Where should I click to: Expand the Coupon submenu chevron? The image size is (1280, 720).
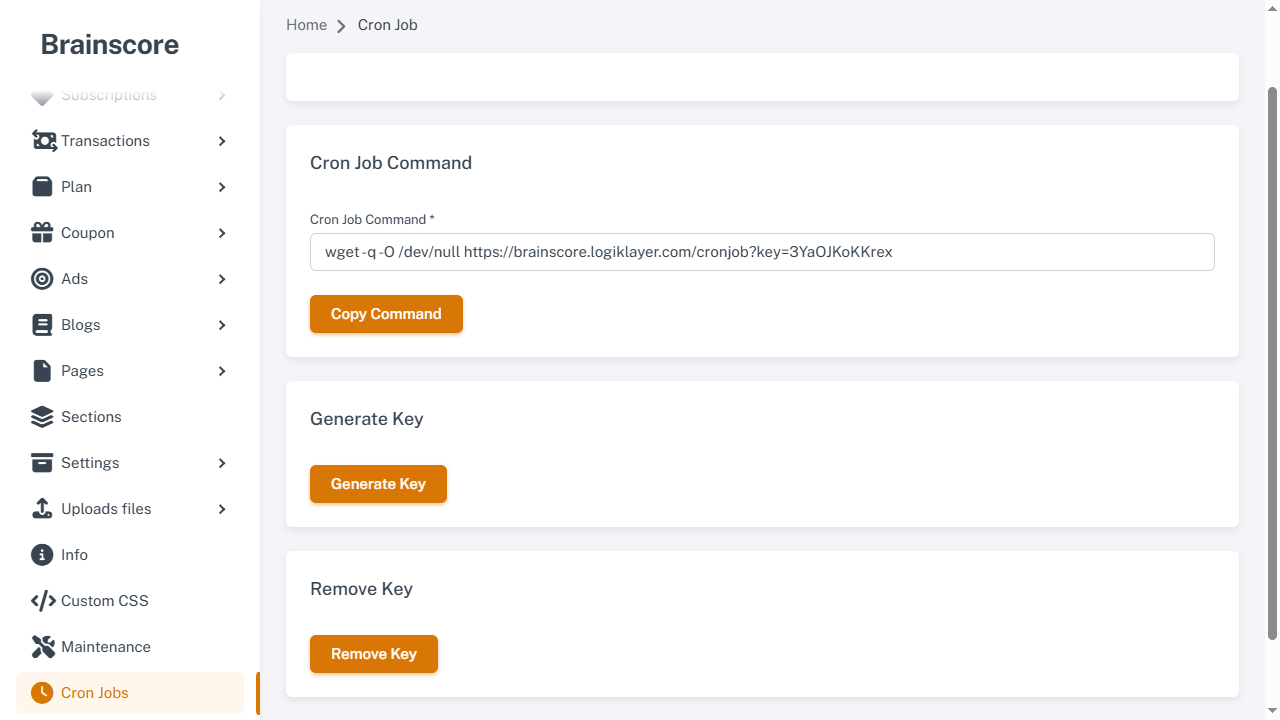[222, 233]
